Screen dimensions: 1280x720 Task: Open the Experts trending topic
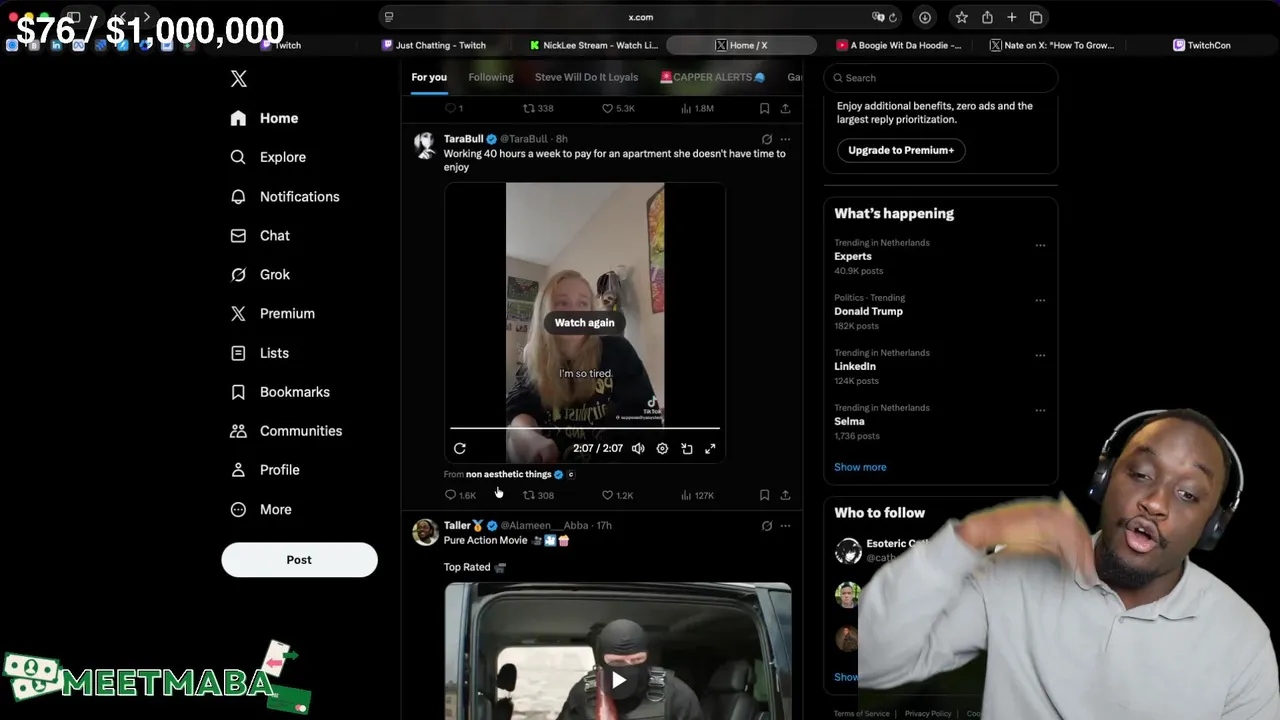click(853, 257)
